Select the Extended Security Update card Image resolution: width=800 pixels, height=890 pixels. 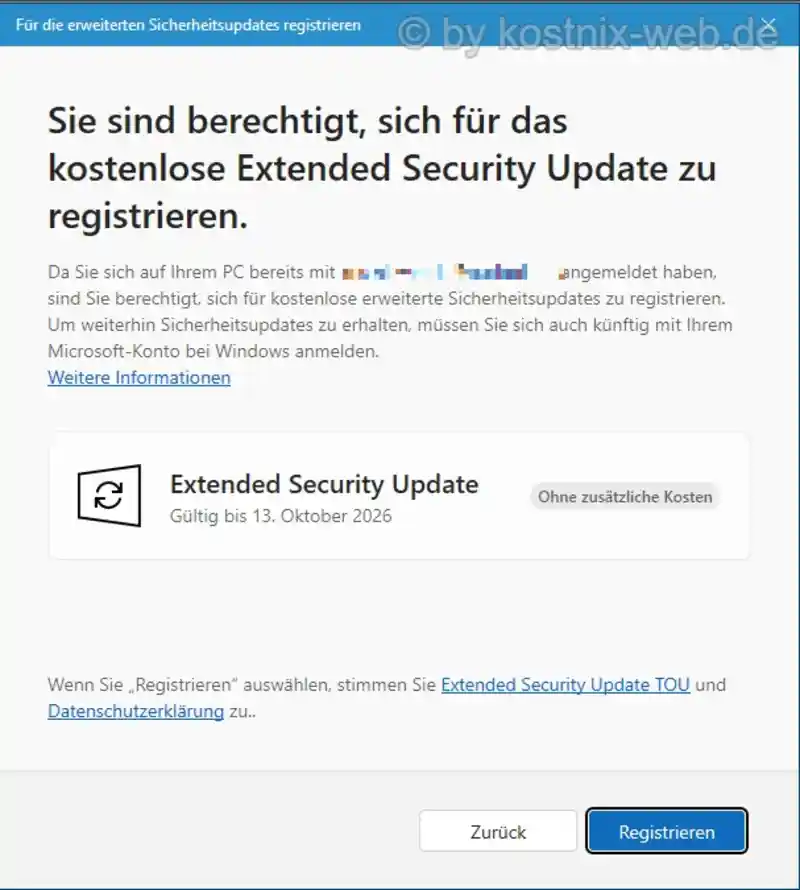click(400, 497)
